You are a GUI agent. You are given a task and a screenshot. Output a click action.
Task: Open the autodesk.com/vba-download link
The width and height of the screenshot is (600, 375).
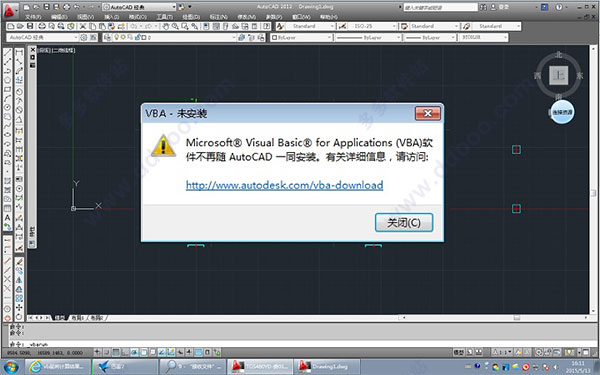tap(284, 185)
